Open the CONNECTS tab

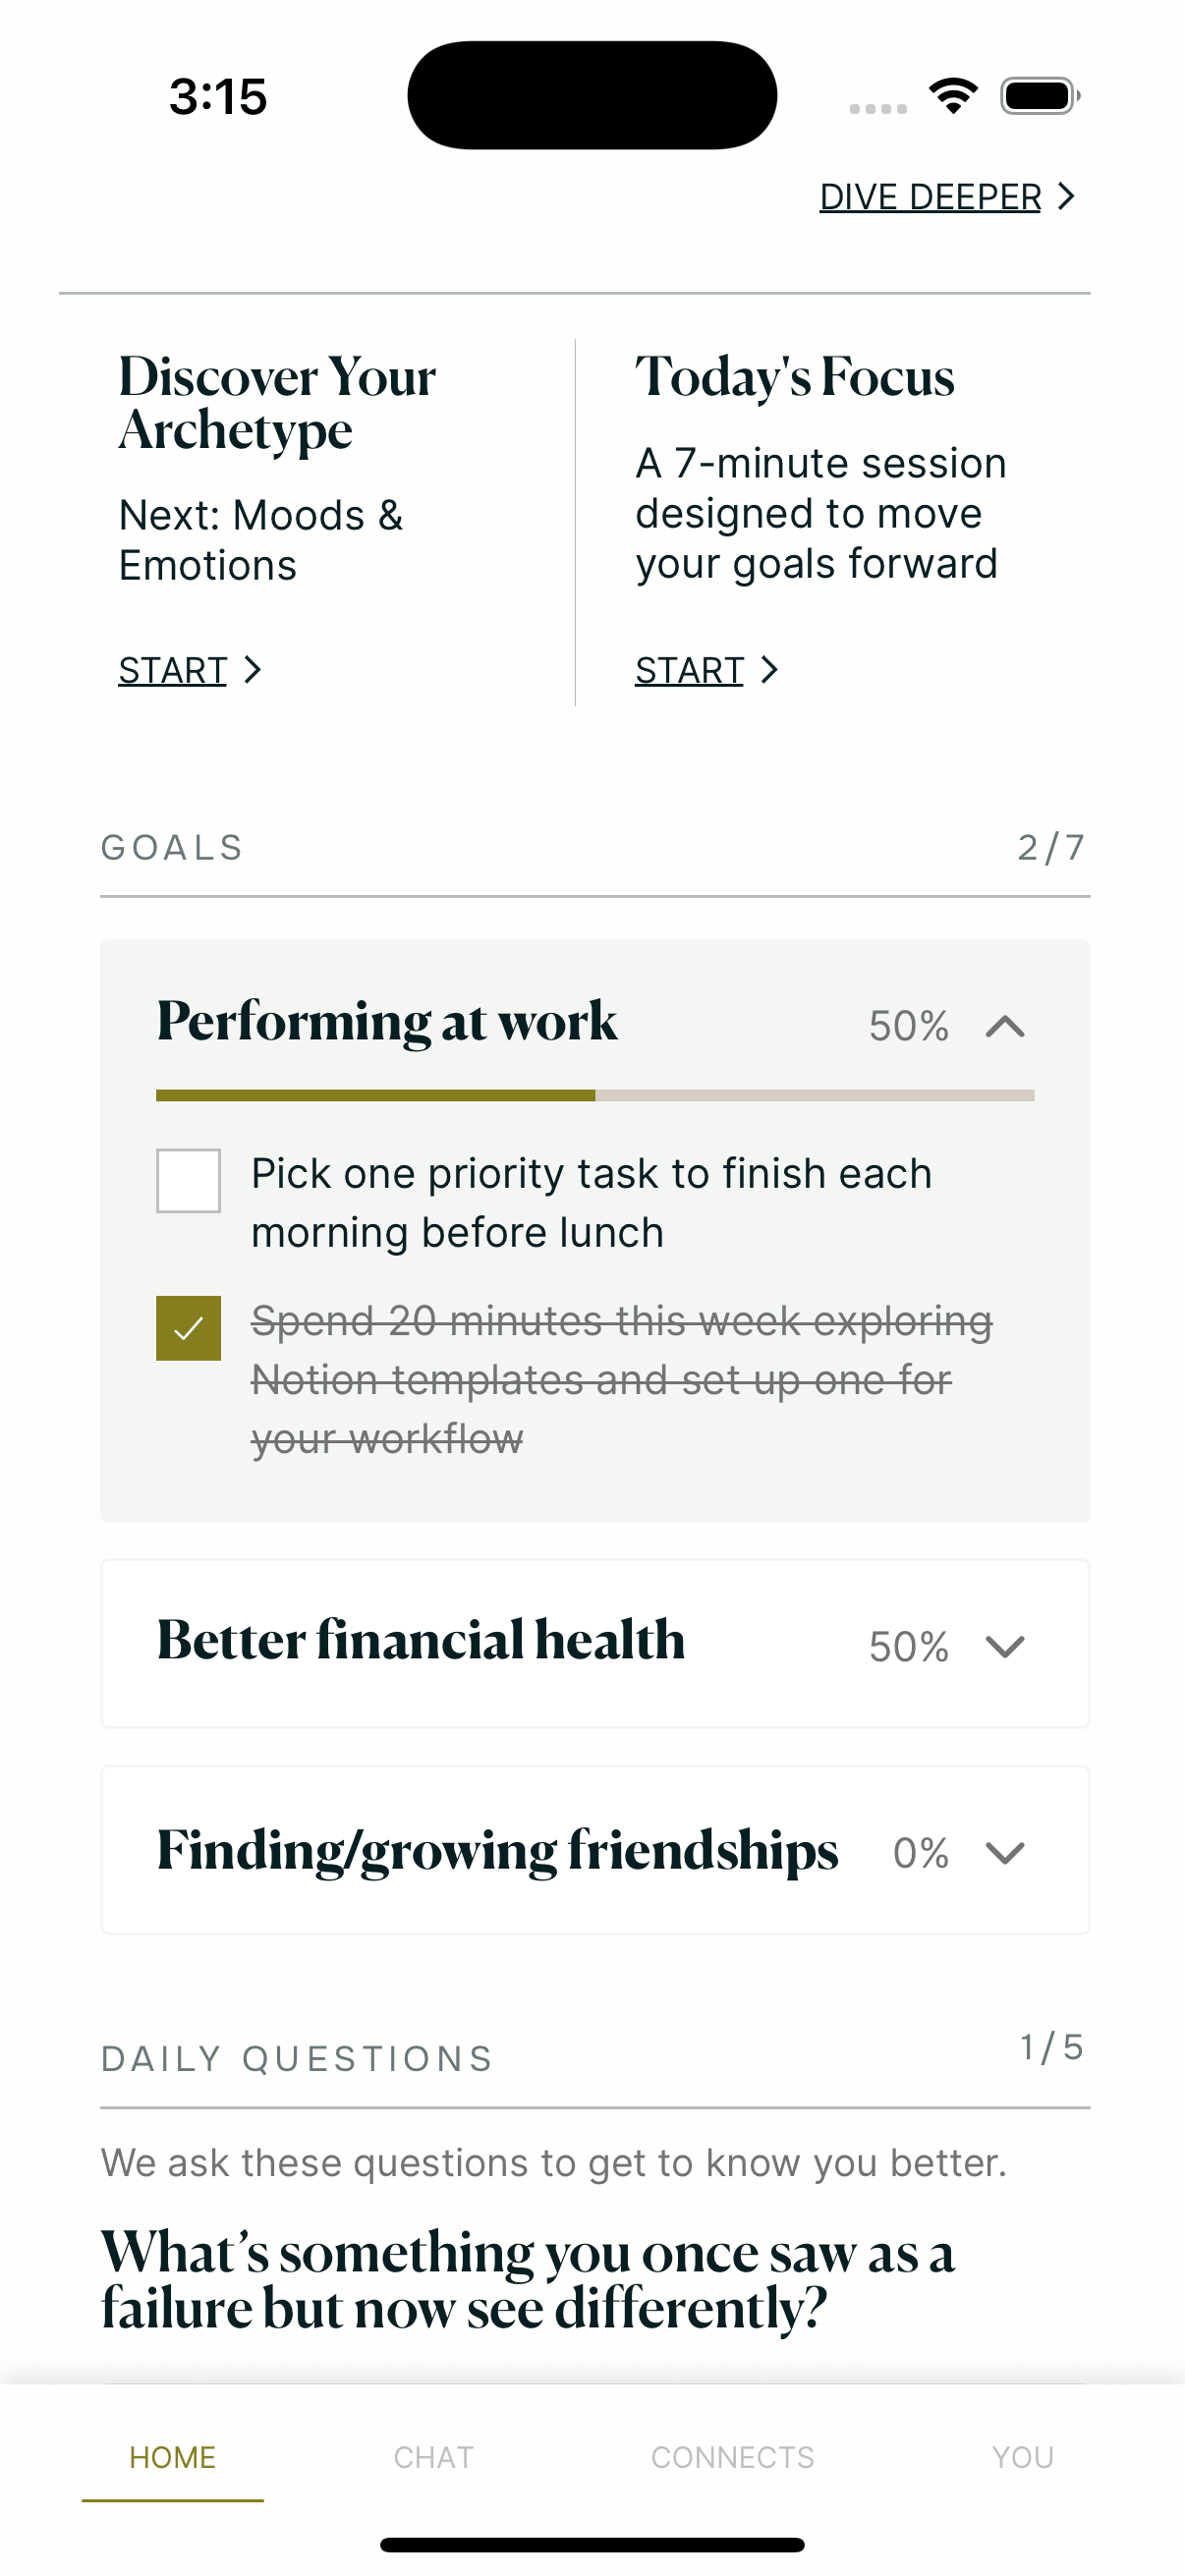click(732, 2457)
